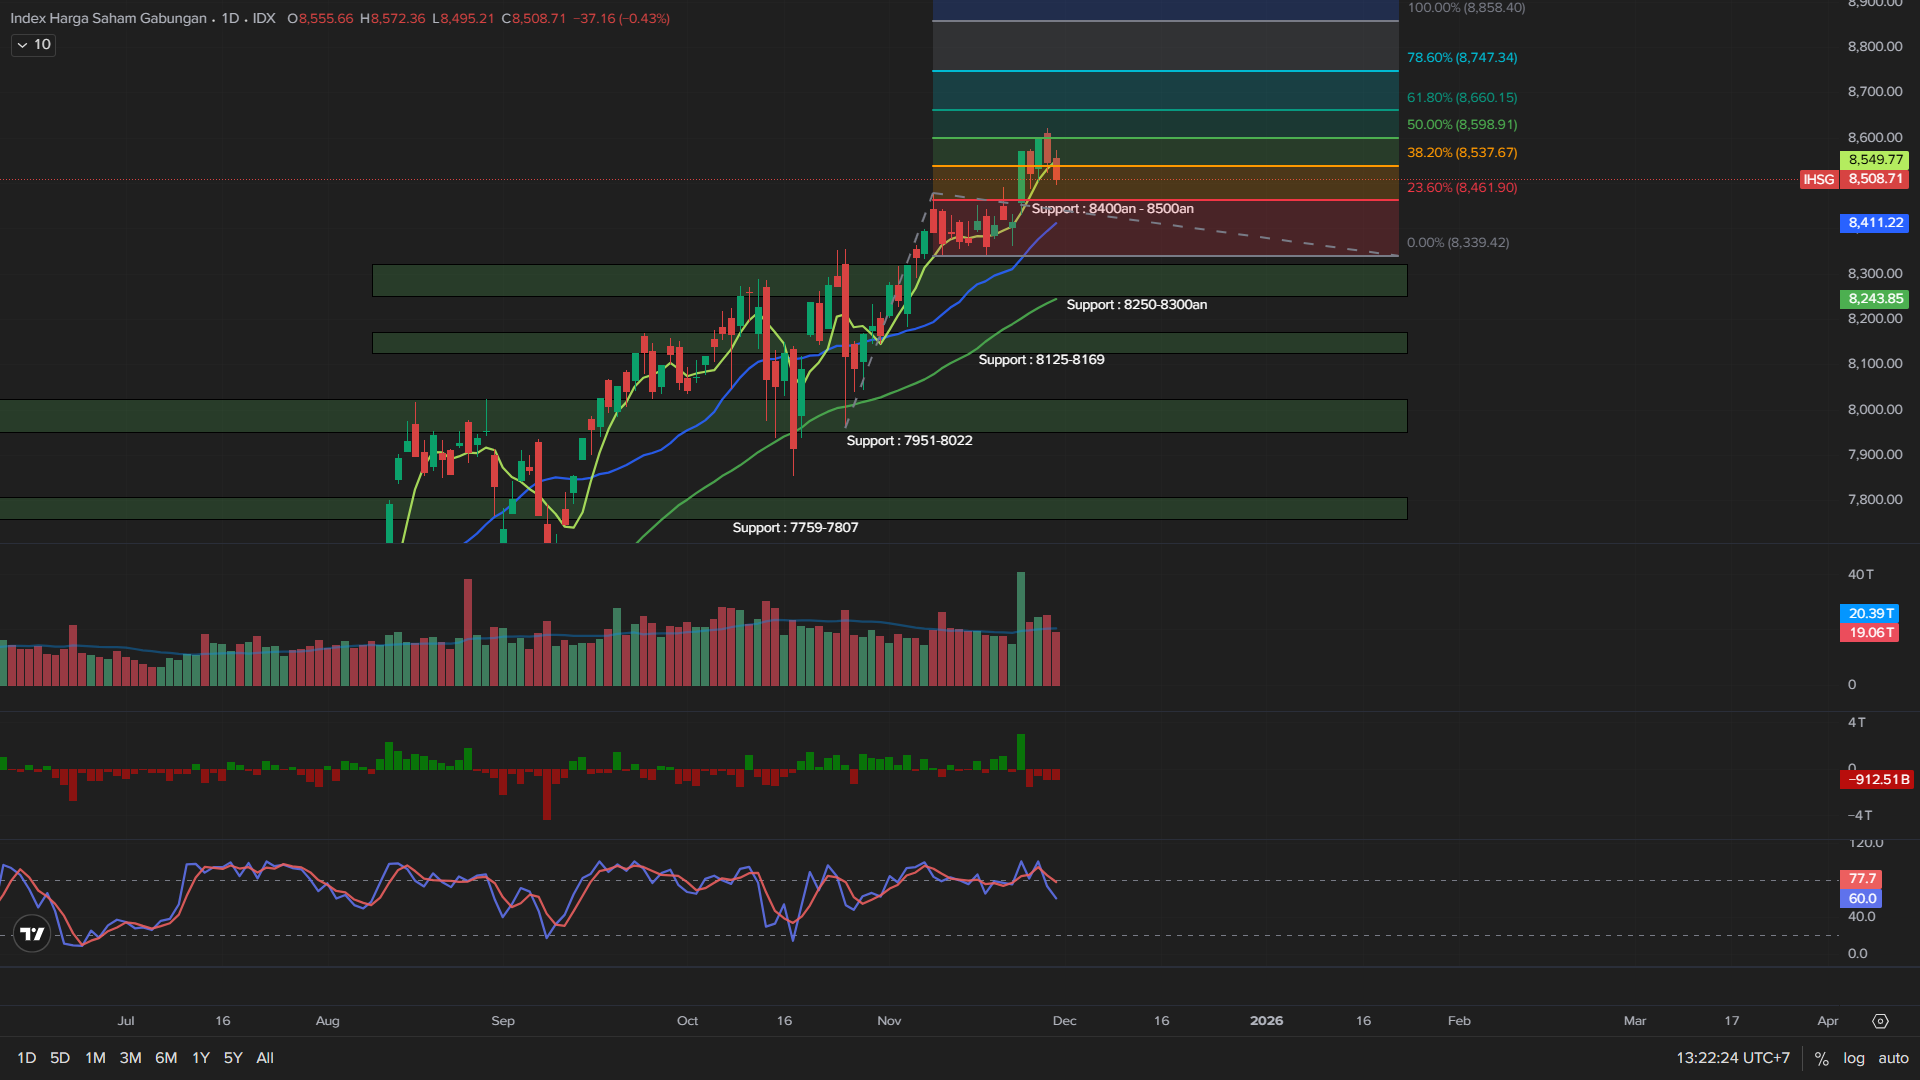
Task: Open timezone menu showing UTC+7
Action: (x=1733, y=1058)
